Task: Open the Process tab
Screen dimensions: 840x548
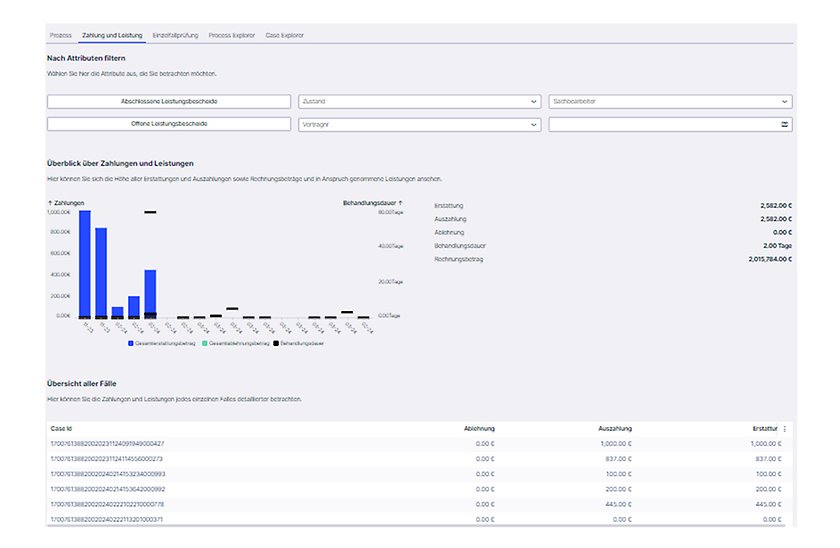Action: click(61, 35)
